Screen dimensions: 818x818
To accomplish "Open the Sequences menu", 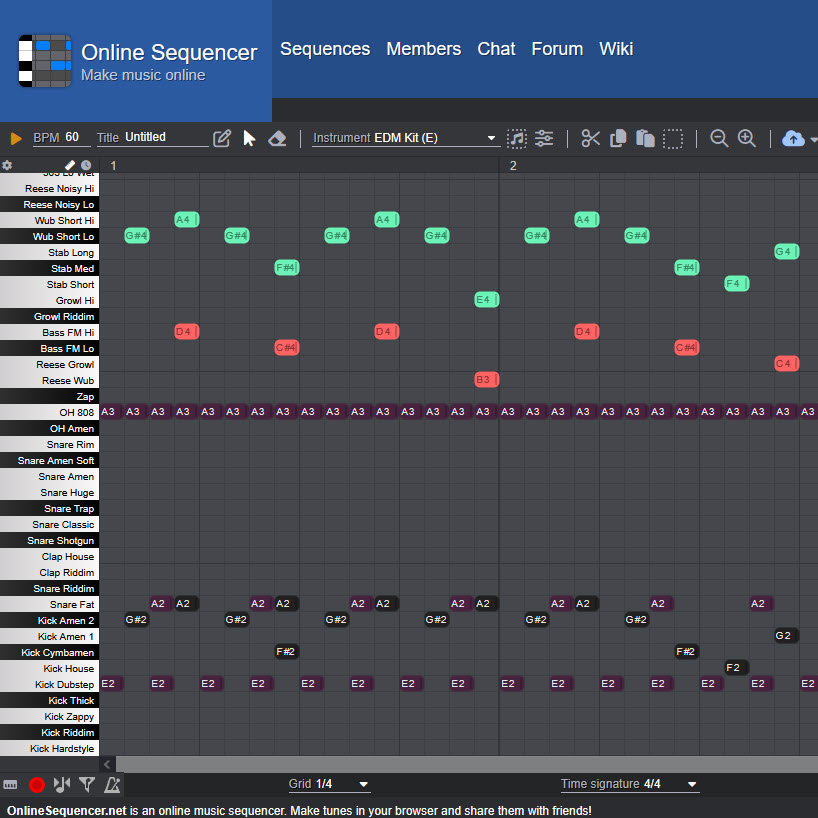I will coord(325,49).
